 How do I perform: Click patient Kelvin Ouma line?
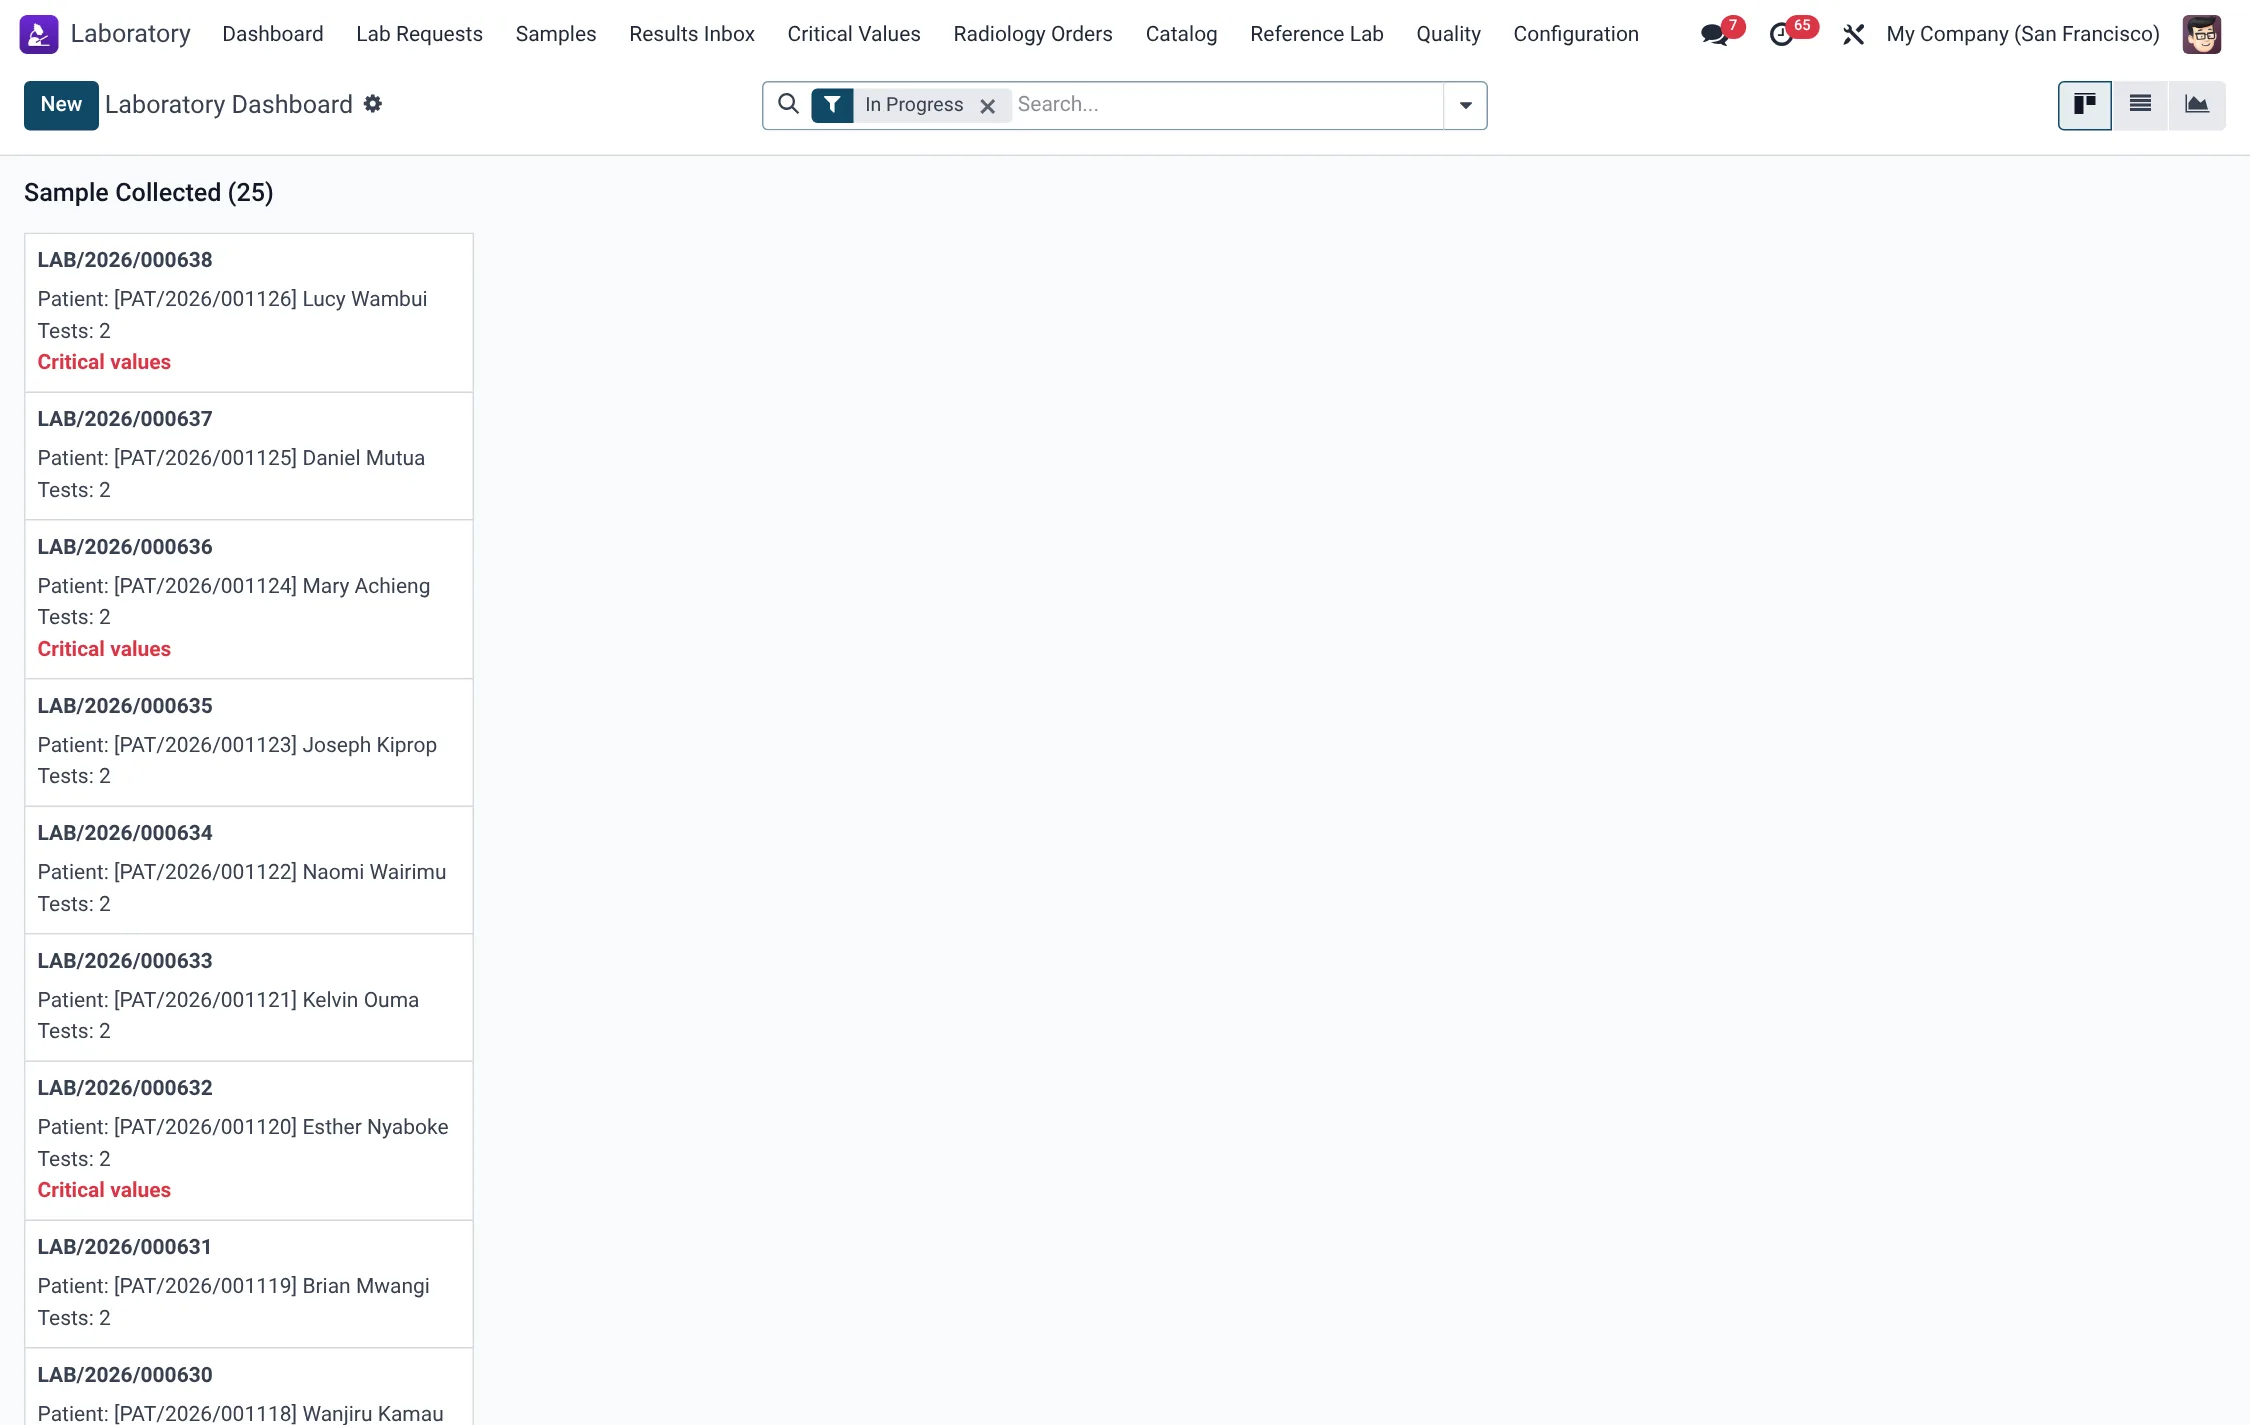tap(228, 1000)
